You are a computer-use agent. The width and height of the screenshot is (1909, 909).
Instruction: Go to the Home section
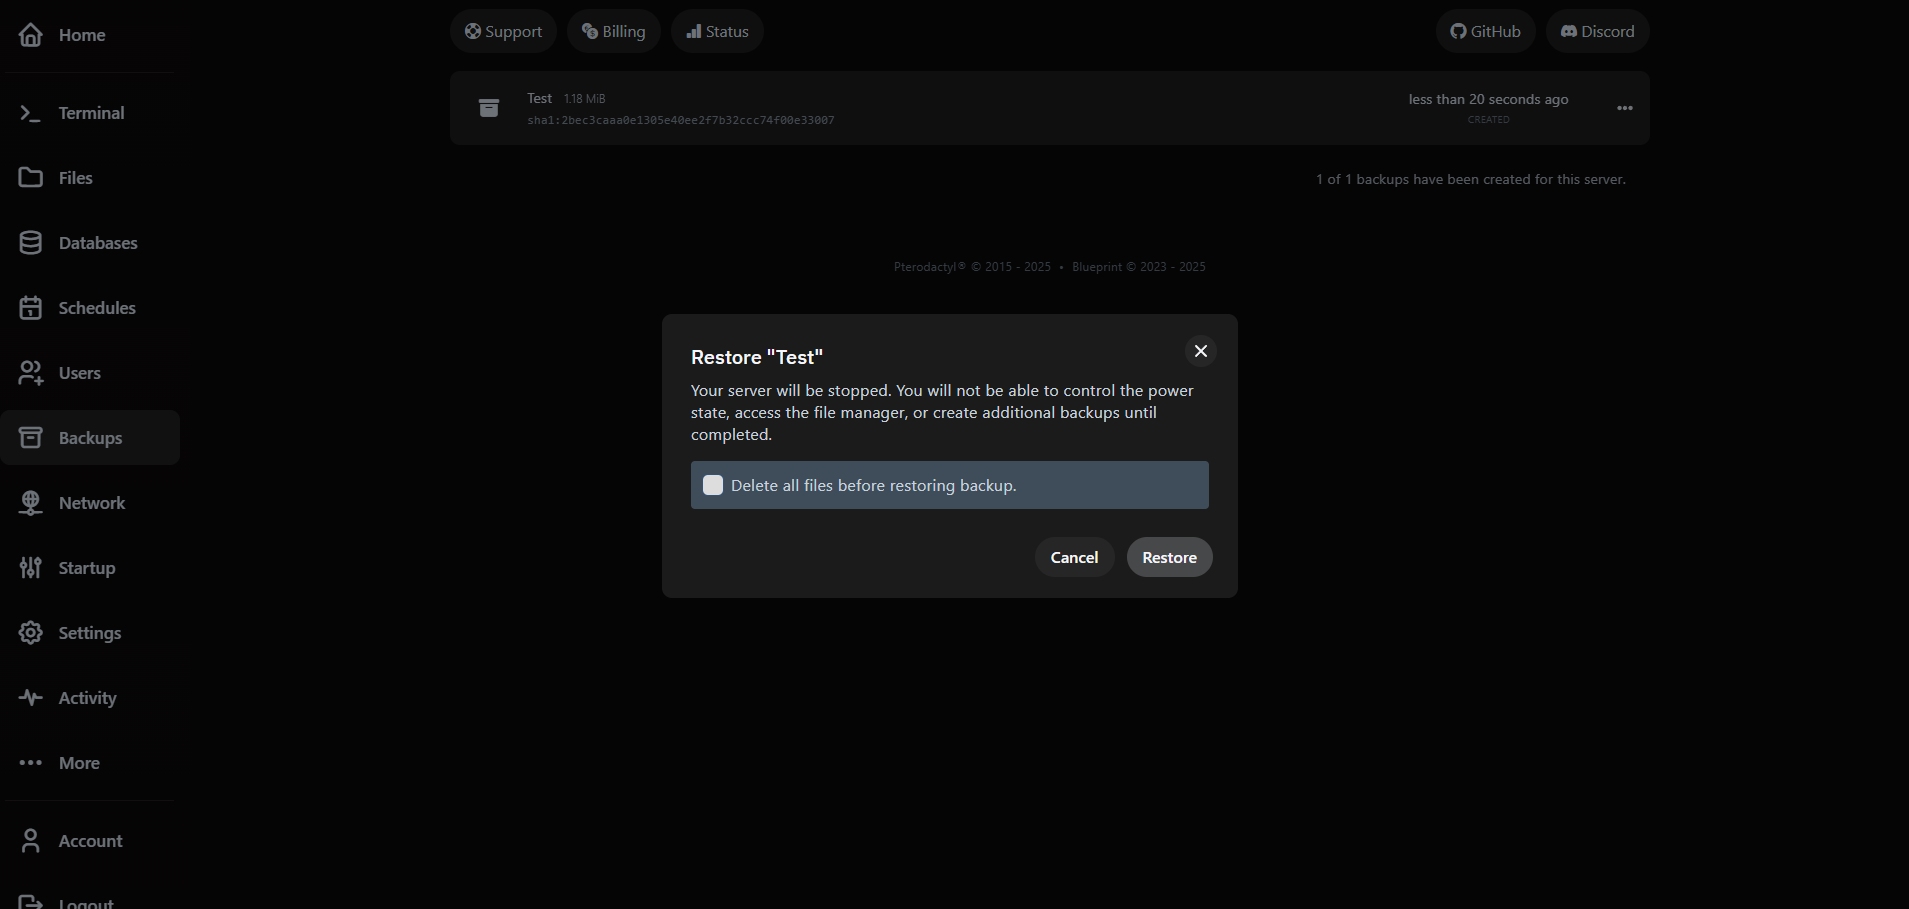pos(82,34)
